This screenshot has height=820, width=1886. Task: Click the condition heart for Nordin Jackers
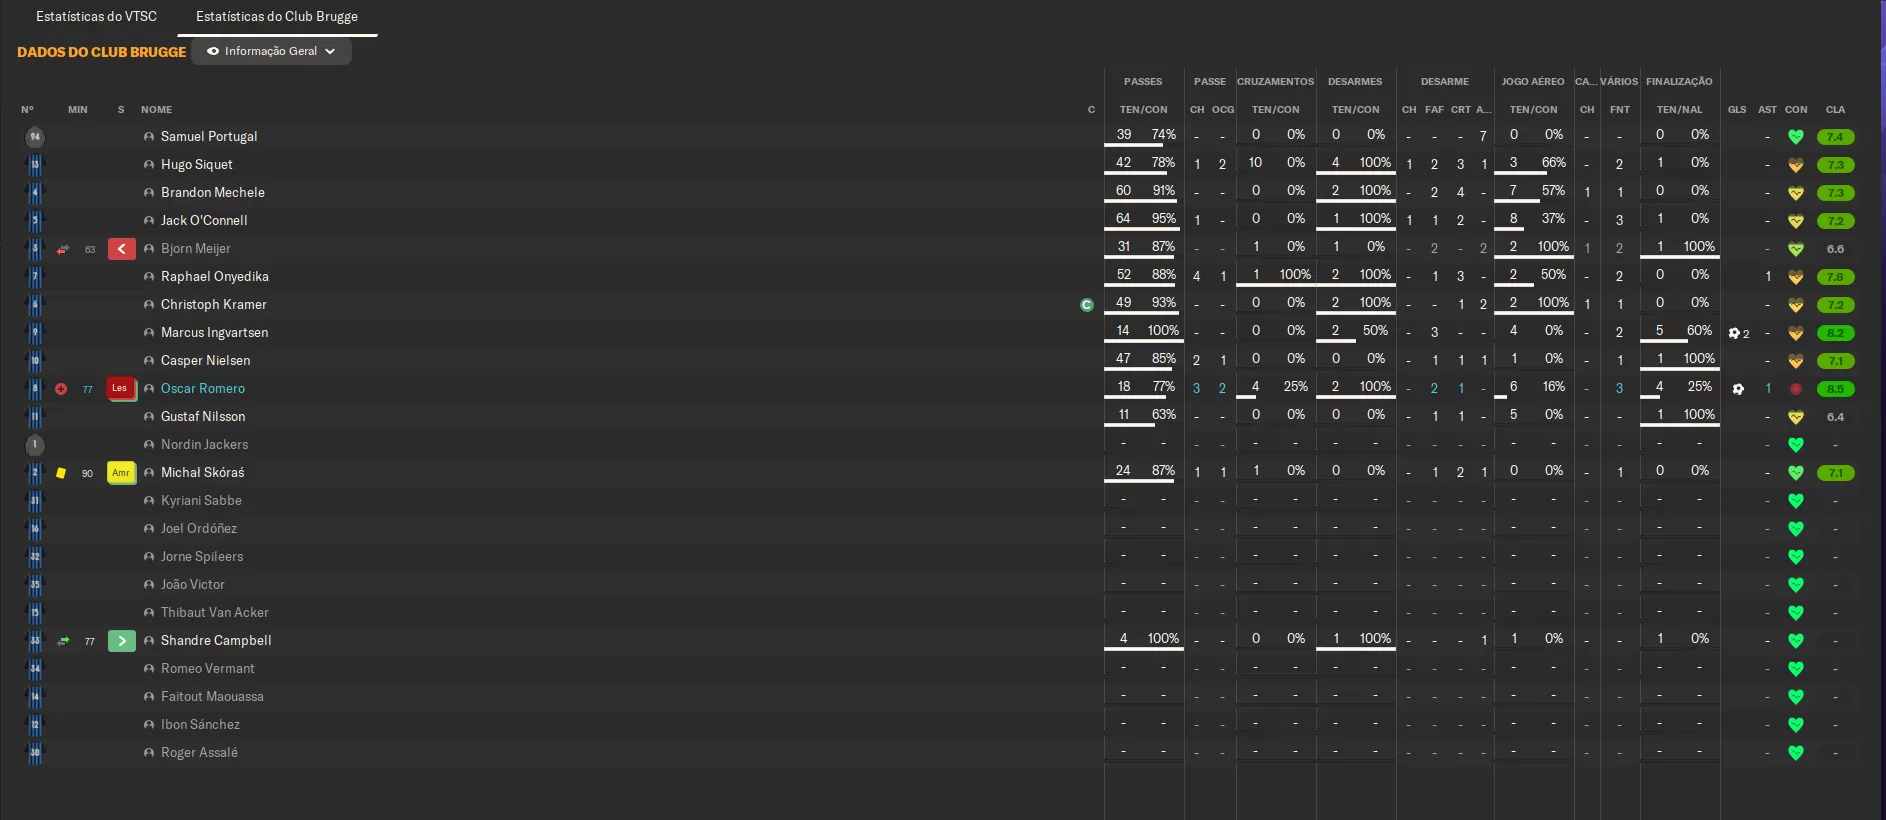(x=1796, y=445)
